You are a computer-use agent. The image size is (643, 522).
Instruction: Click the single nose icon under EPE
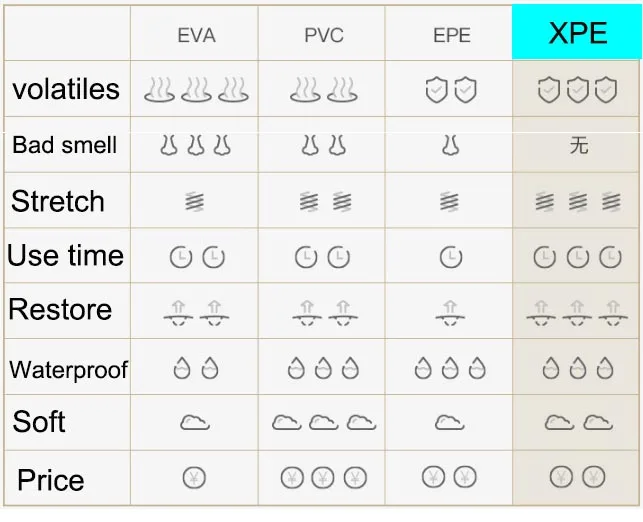[450, 146]
